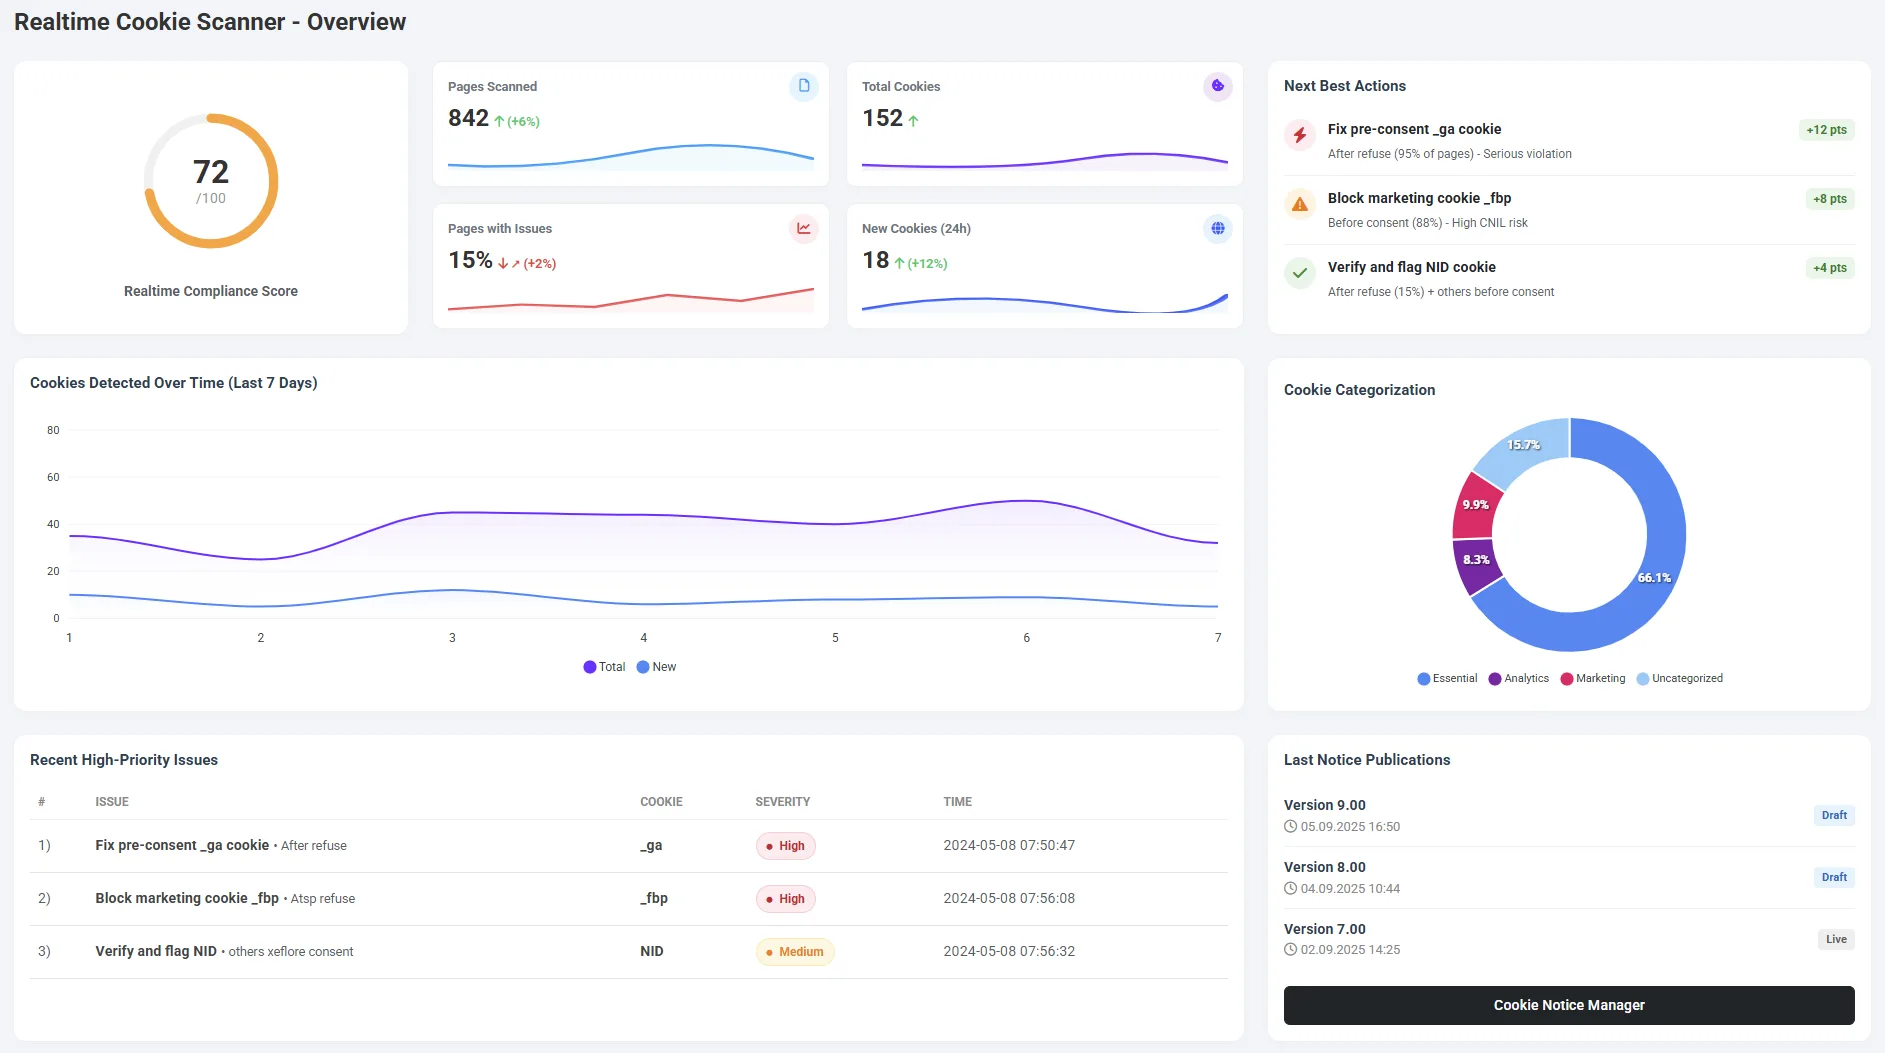The width and height of the screenshot is (1885, 1053).
Task: Click the green up arrow next to 152
Action: [x=913, y=121]
